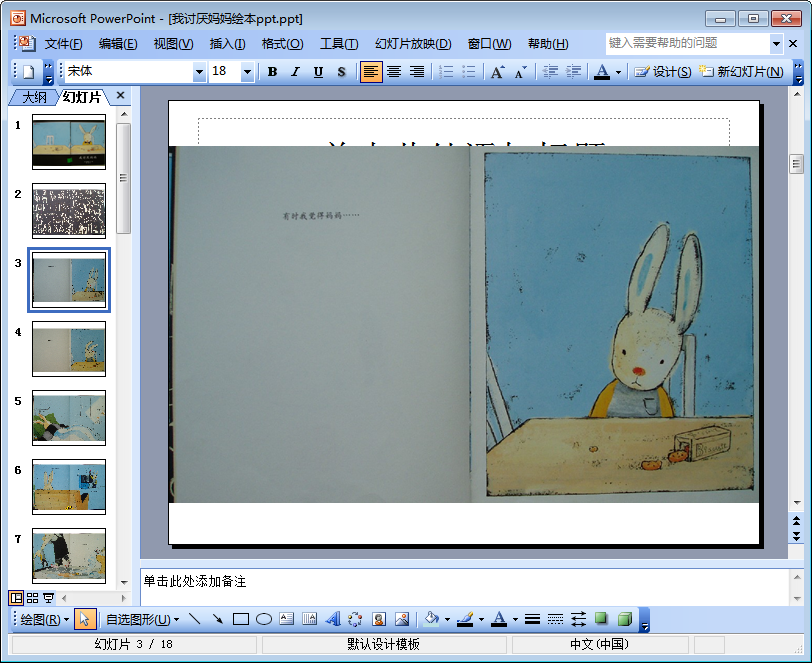Insert diagram or organization chart icon
The height and width of the screenshot is (663, 812).
tap(355, 619)
